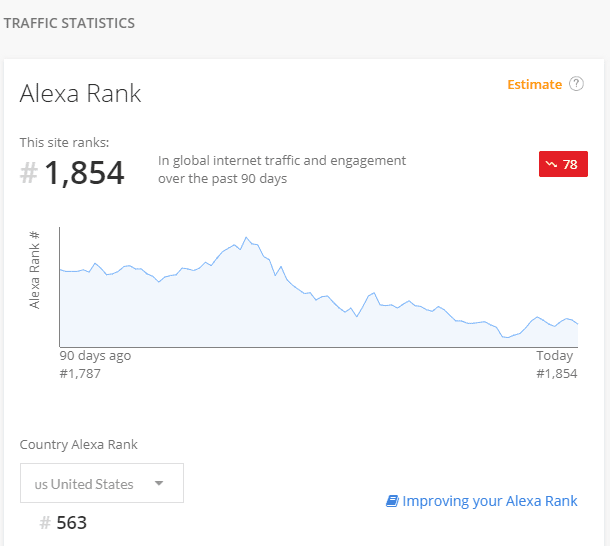Viewport: 610px width, 546px height.
Task: Click the Alexa Rank title
Action: 80,93
